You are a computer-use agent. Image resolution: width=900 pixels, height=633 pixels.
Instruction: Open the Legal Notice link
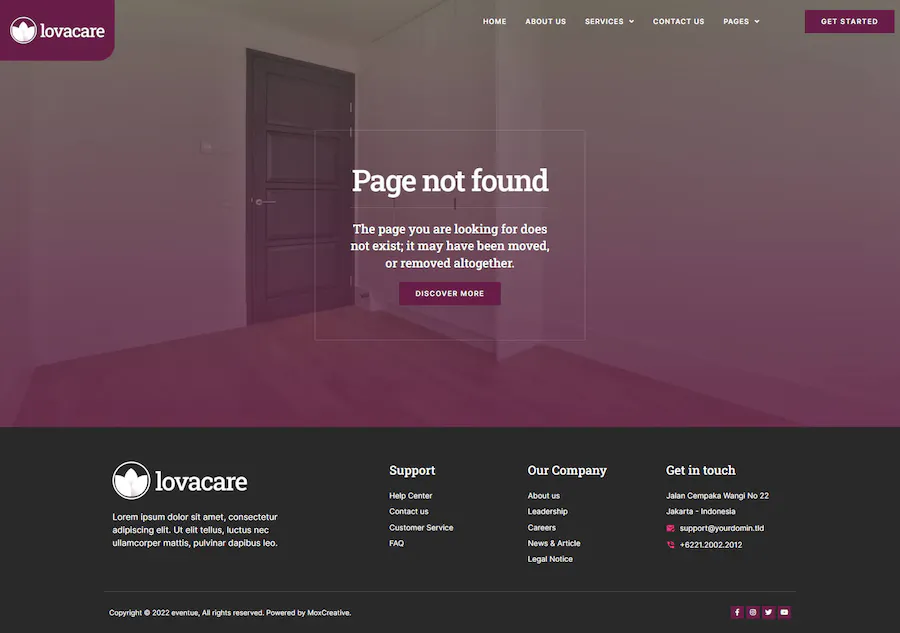click(x=550, y=559)
